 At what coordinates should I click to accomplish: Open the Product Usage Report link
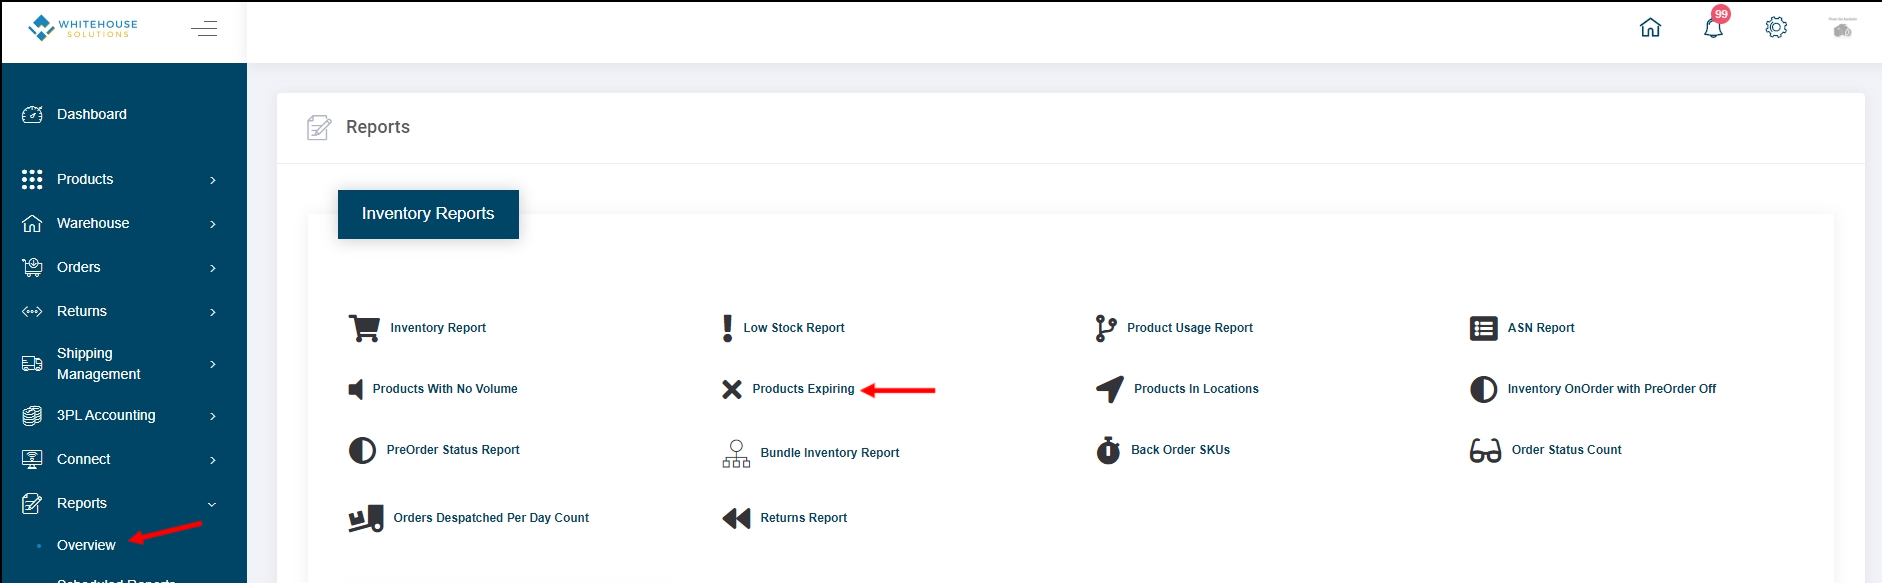(x=1190, y=328)
